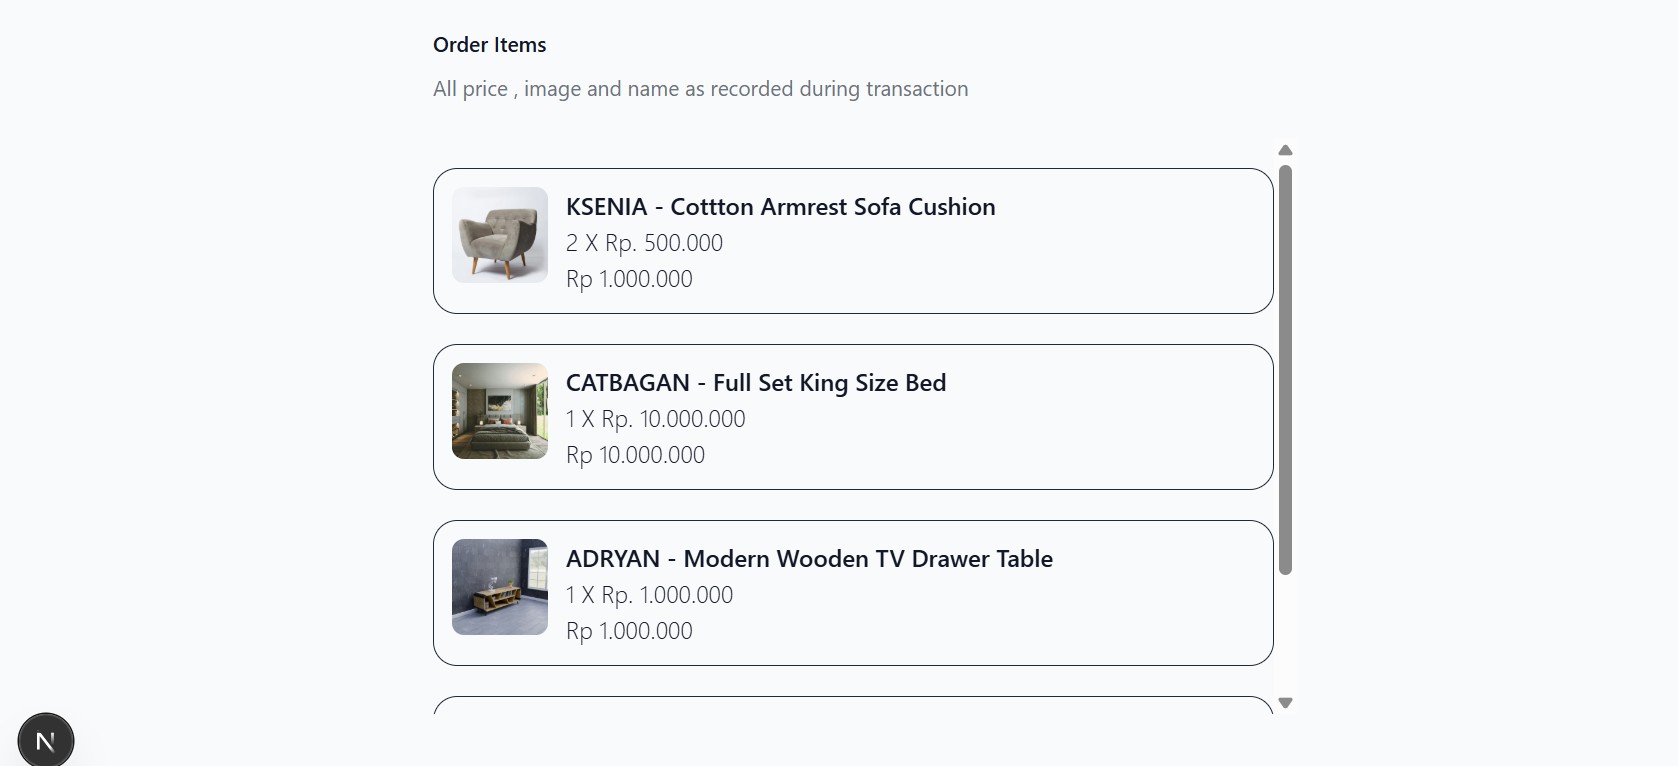Select the KSENIA Cottton Armrest Sofa Cushion title
Image resolution: width=1678 pixels, height=766 pixels.
(x=780, y=207)
